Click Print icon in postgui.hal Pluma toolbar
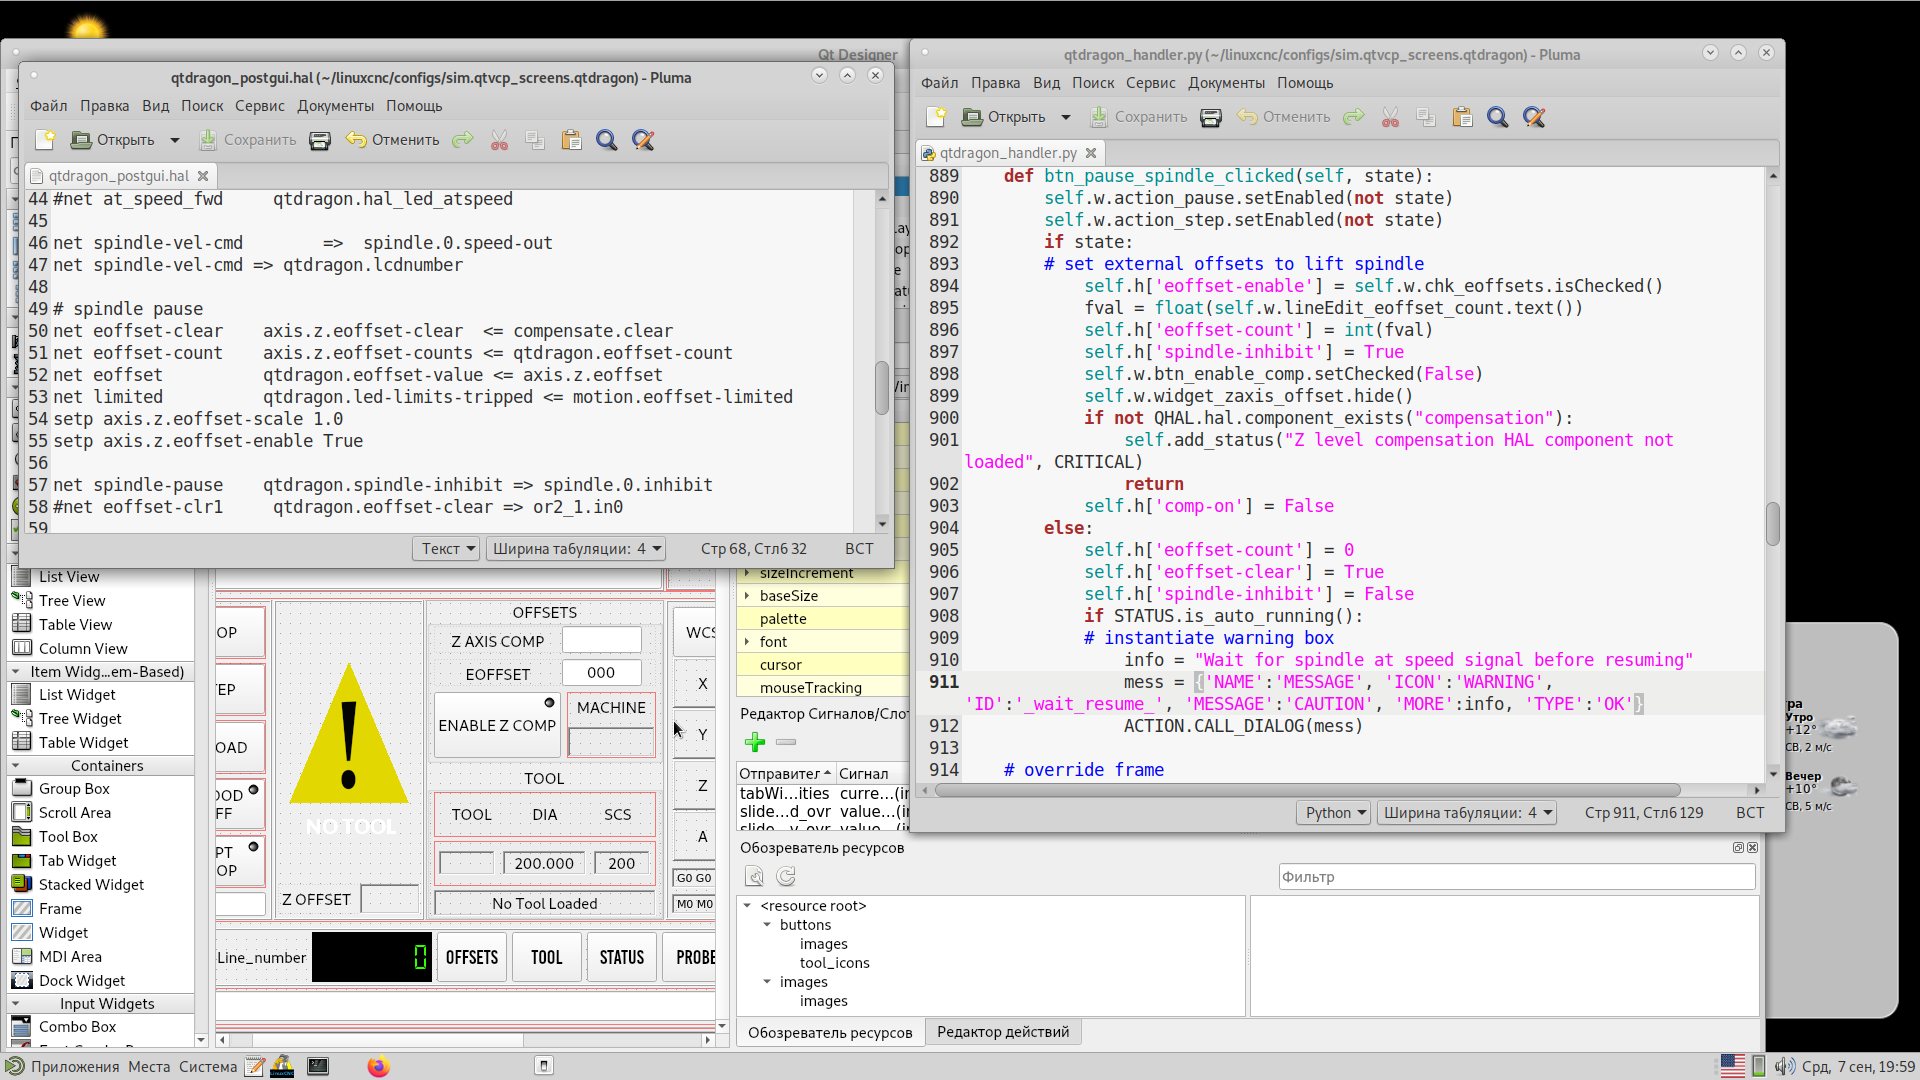The width and height of the screenshot is (1920, 1080). (320, 140)
